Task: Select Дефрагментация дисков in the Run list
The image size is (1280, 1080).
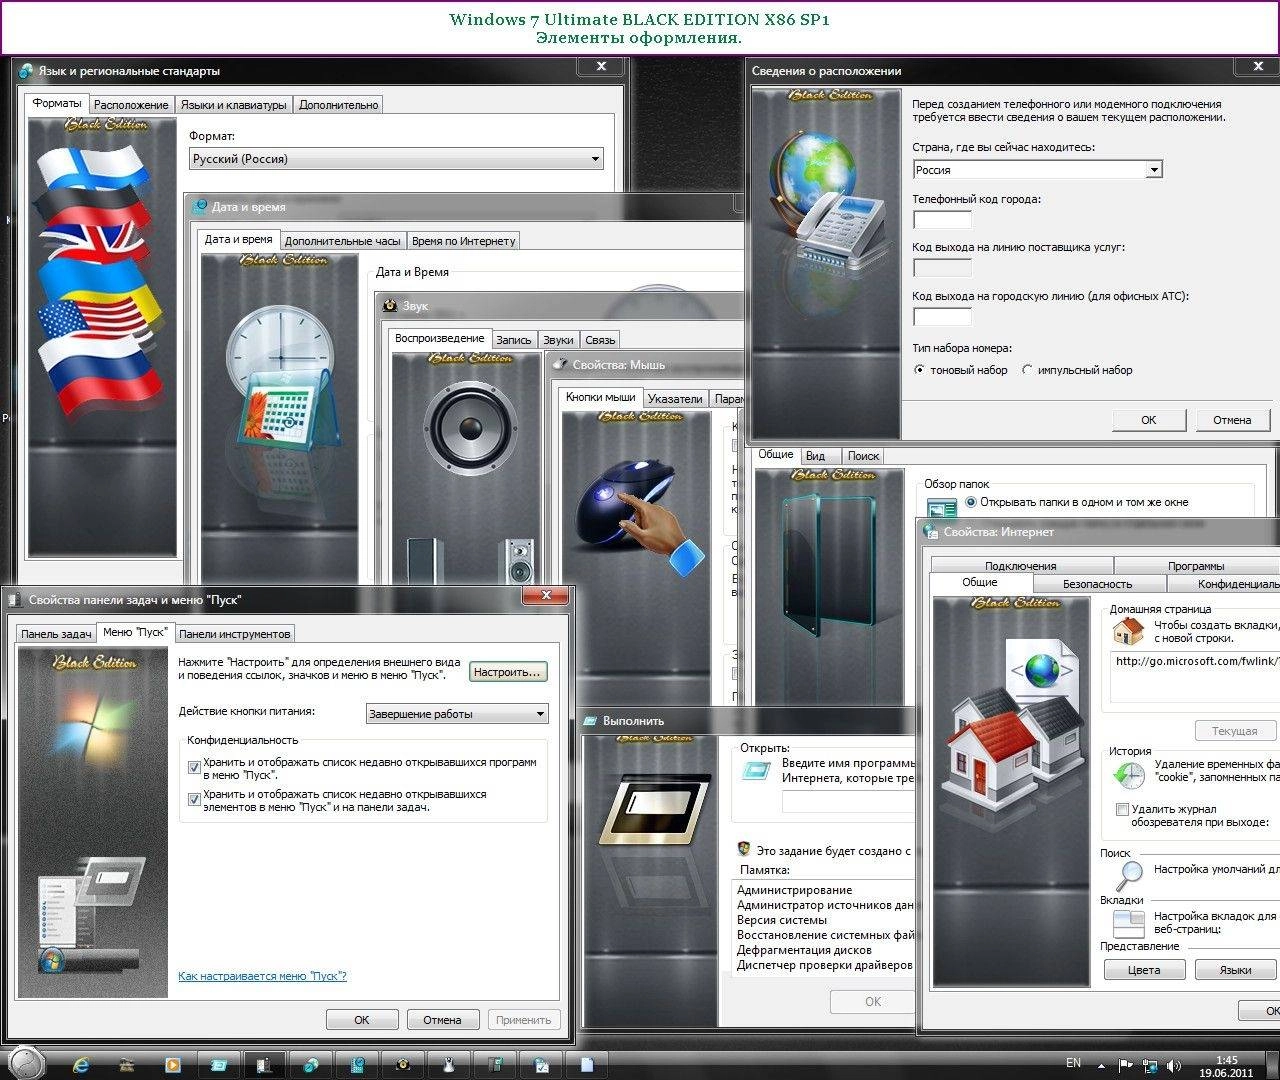Action: (x=804, y=950)
